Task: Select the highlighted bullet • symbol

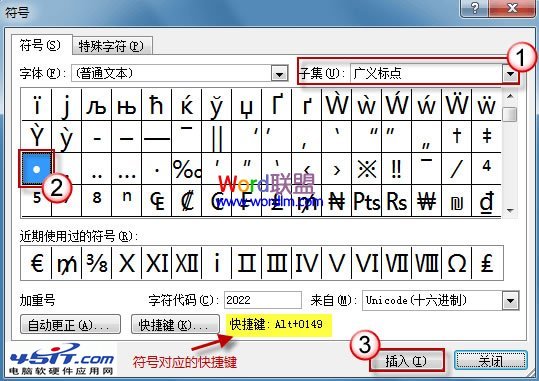Action: (x=36, y=168)
